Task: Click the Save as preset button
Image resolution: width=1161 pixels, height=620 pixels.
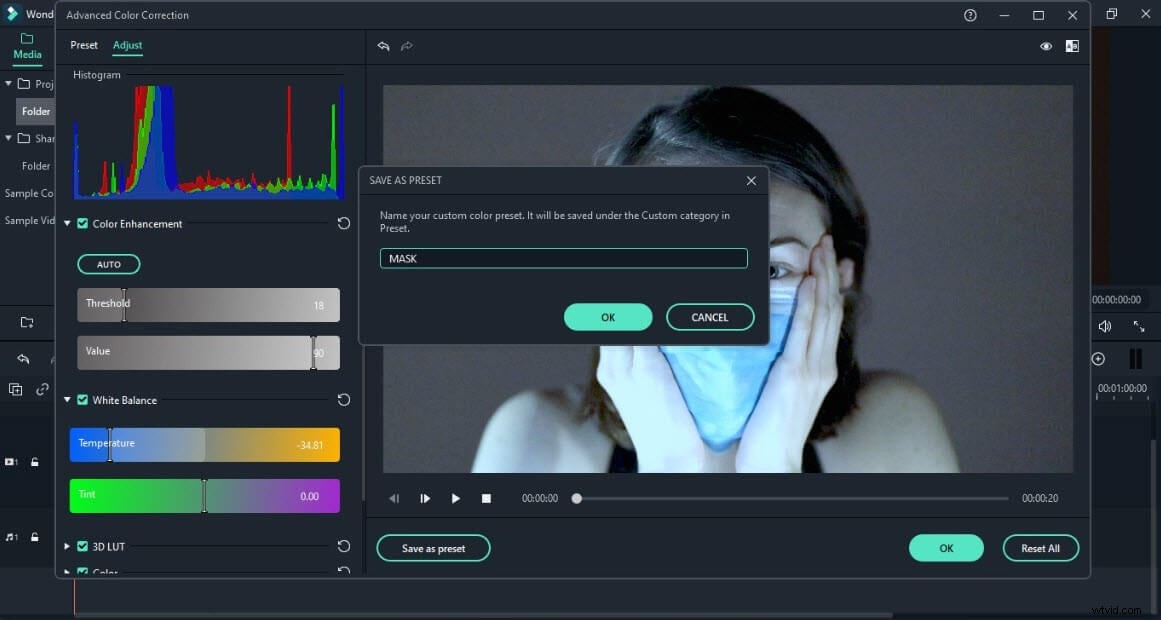Action: coord(433,548)
